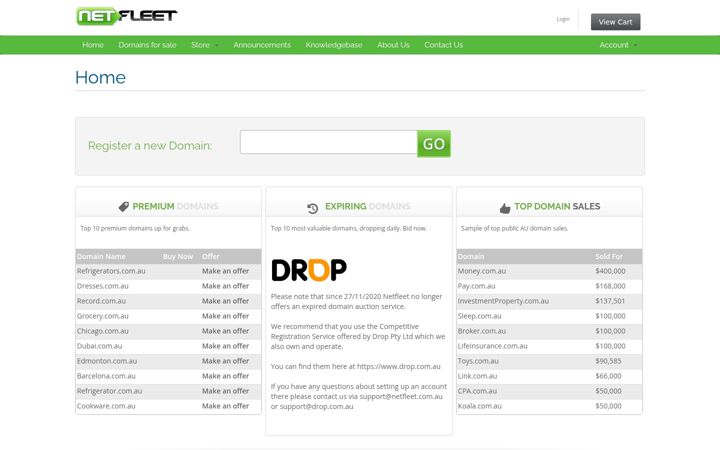Go to the Home menu item
The width and height of the screenshot is (720, 450).
click(x=93, y=45)
